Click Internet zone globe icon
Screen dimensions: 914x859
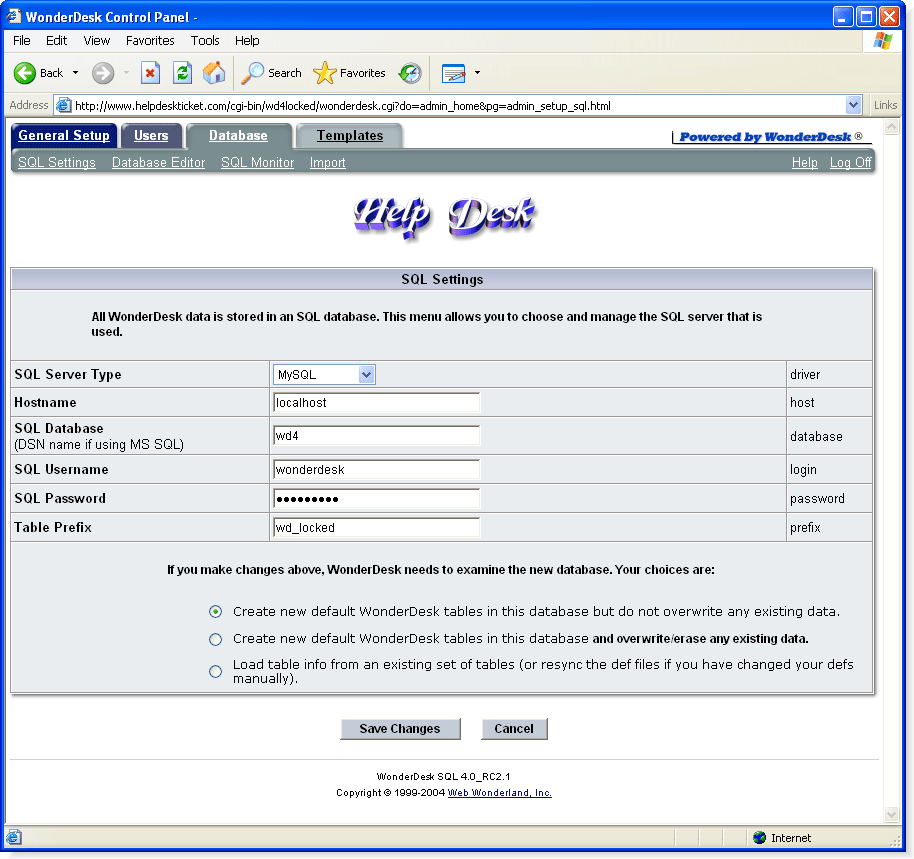pyautogui.click(x=759, y=837)
